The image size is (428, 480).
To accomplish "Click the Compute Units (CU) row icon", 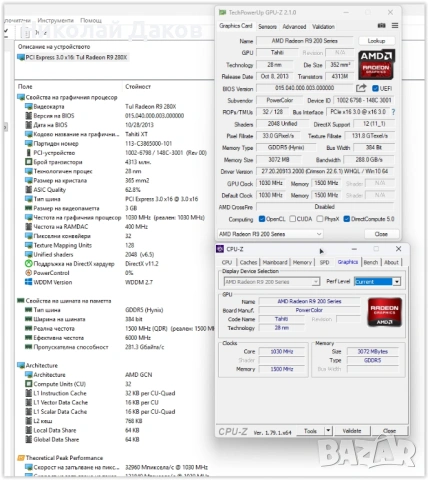I will tap(29, 384).
